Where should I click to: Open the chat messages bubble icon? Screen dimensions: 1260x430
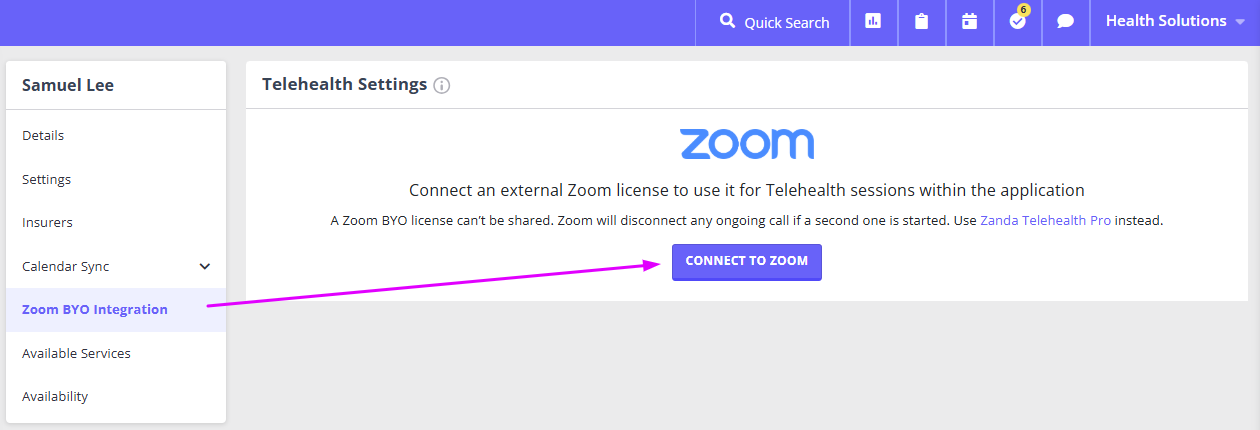[x=1066, y=21]
